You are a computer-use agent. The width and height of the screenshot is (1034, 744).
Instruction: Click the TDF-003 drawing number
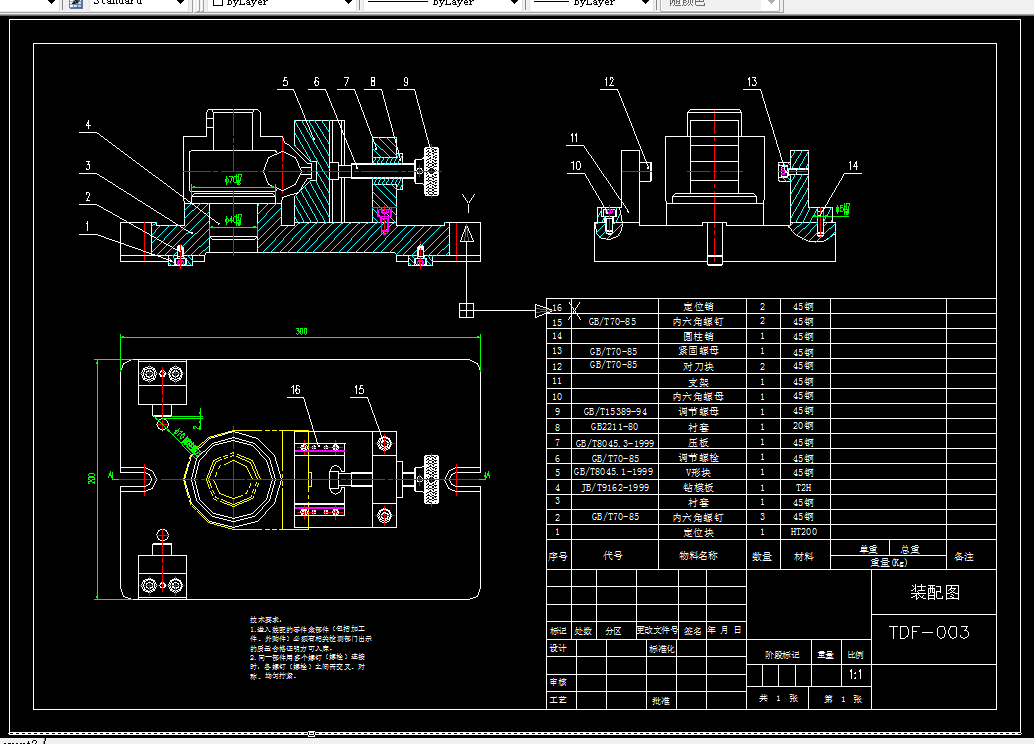point(929,632)
